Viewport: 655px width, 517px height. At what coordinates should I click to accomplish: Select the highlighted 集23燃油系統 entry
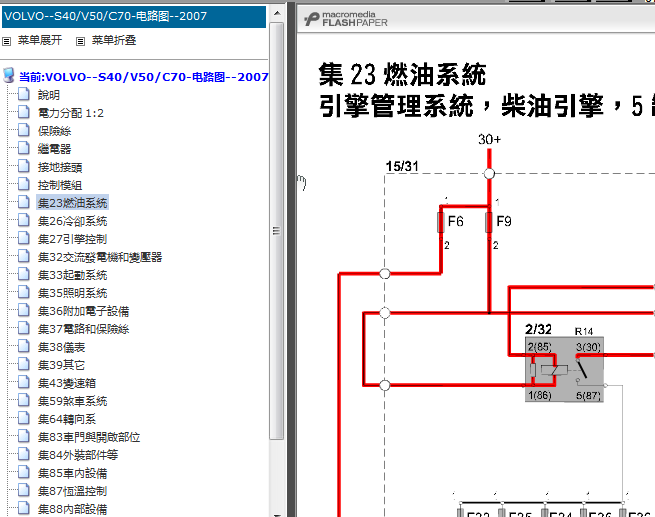[72, 203]
